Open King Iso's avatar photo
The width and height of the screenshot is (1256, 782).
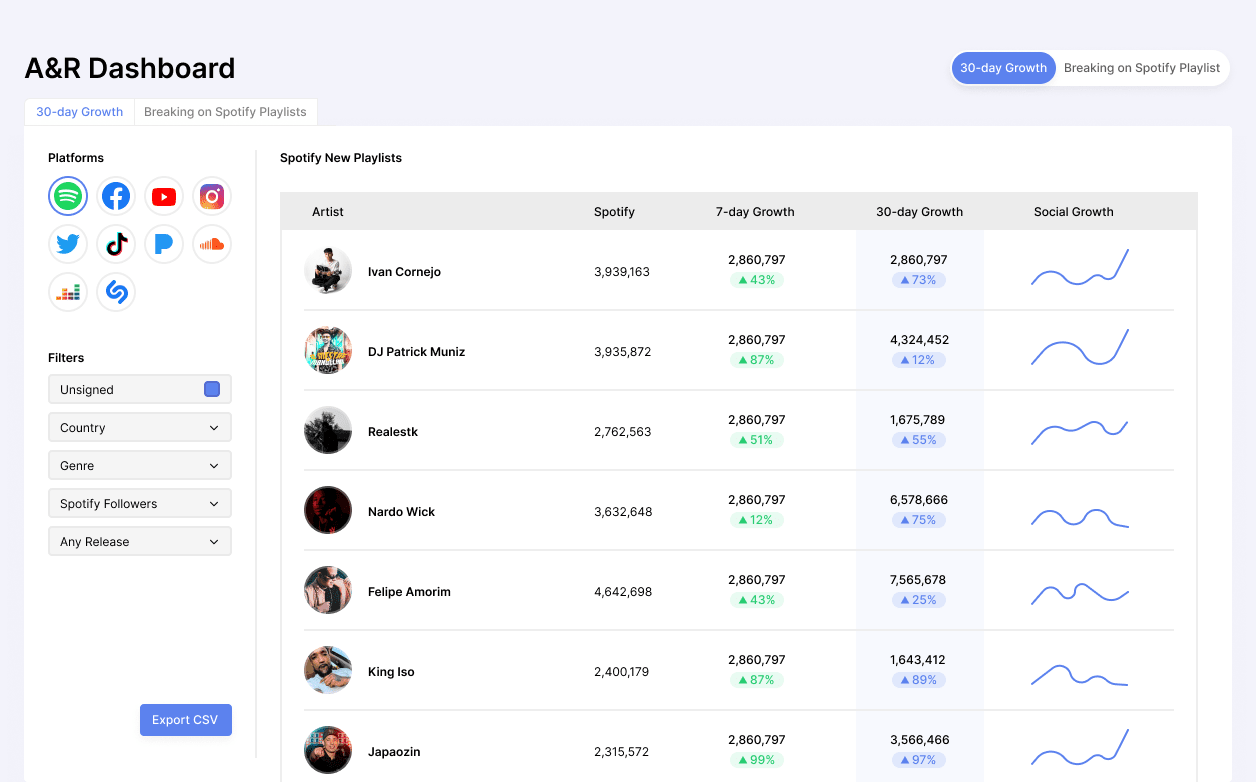click(x=328, y=670)
